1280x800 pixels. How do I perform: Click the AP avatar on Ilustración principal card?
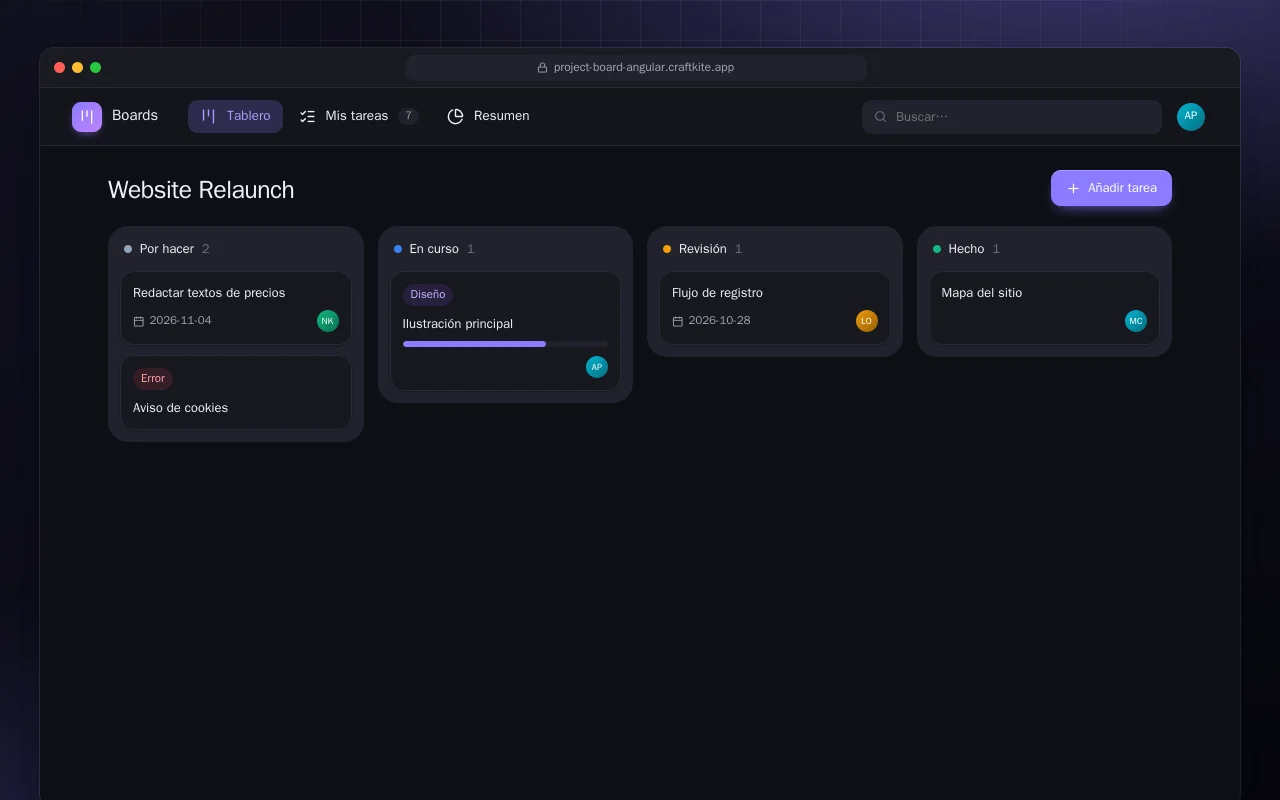pos(597,367)
